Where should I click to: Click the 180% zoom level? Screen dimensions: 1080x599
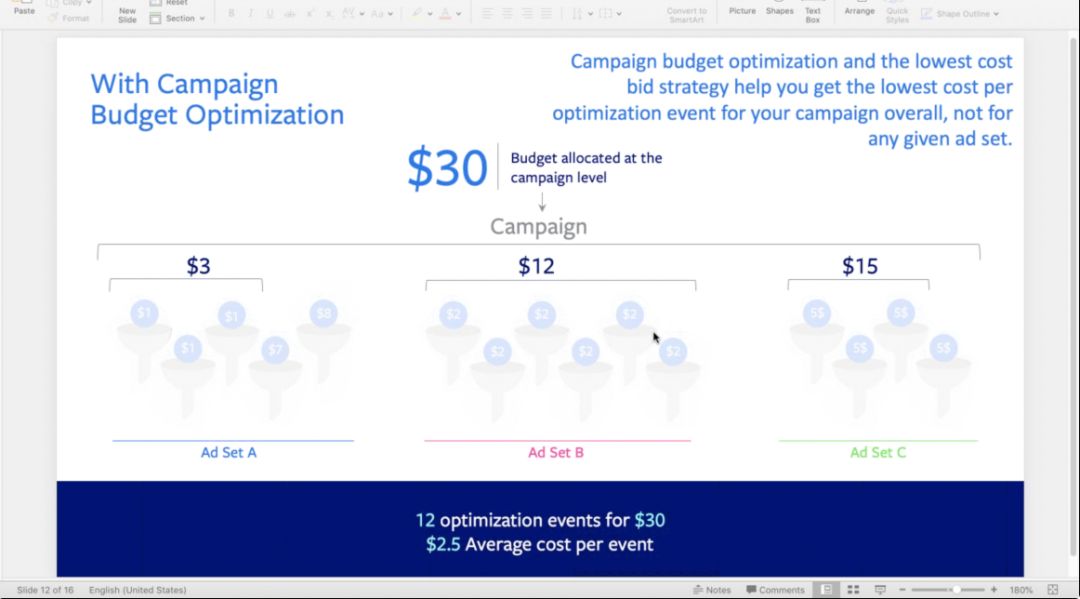point(1021,590)
